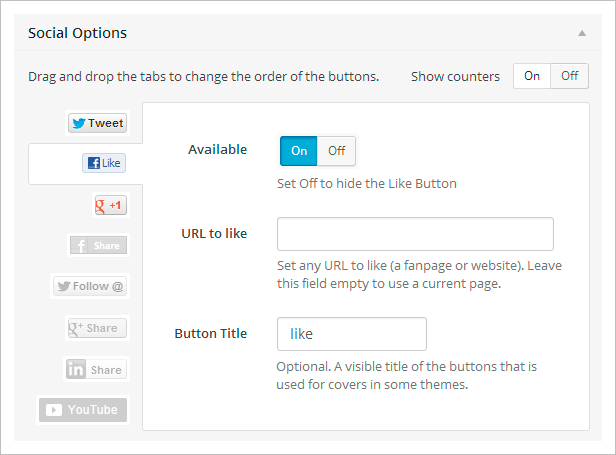The image size is (616, 455).
Task: Collapse the Social Options panel arrow
Action: tap(582, 33)
